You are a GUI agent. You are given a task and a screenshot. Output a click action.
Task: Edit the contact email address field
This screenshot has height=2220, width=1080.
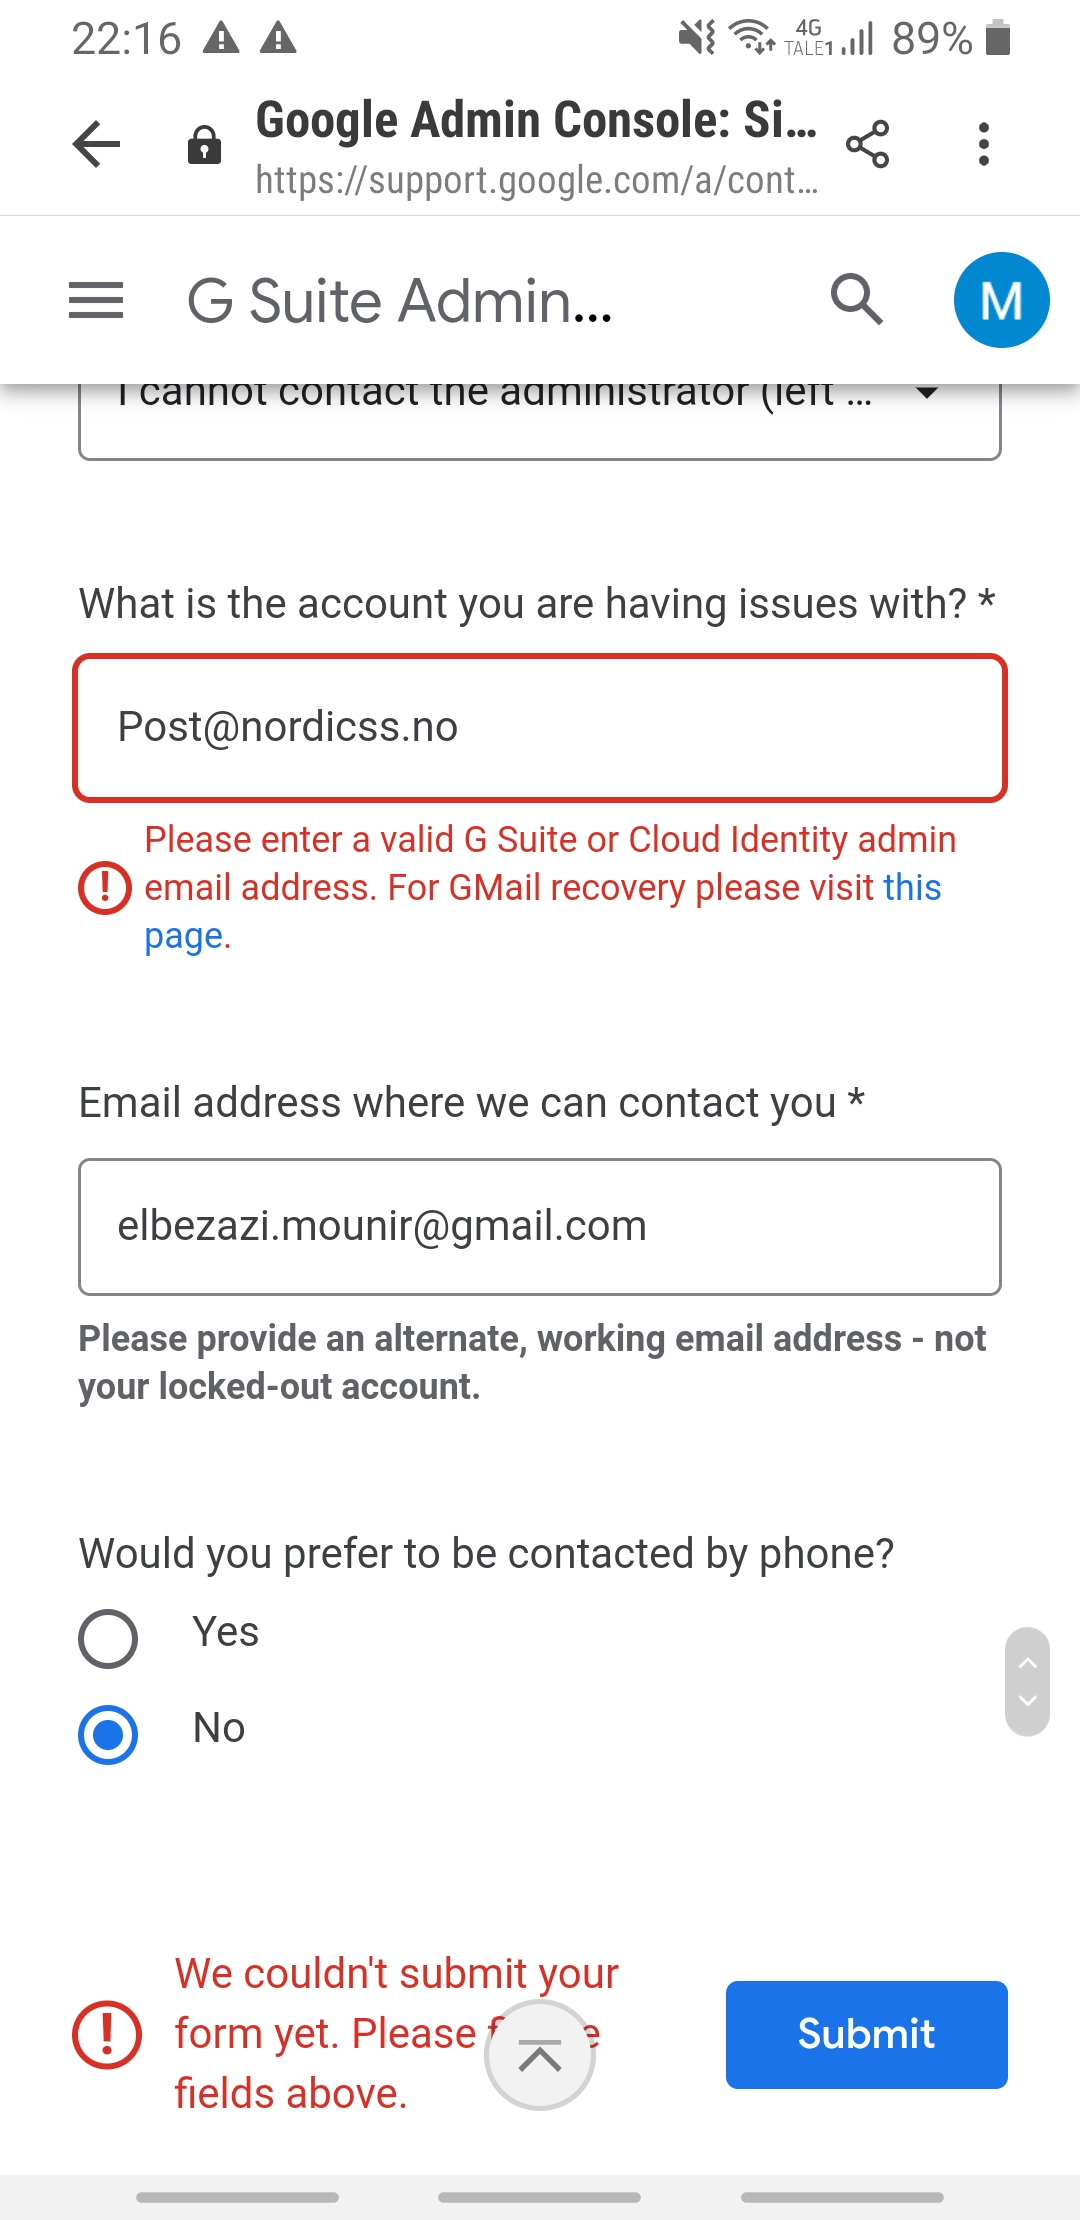coord(540,1227)
